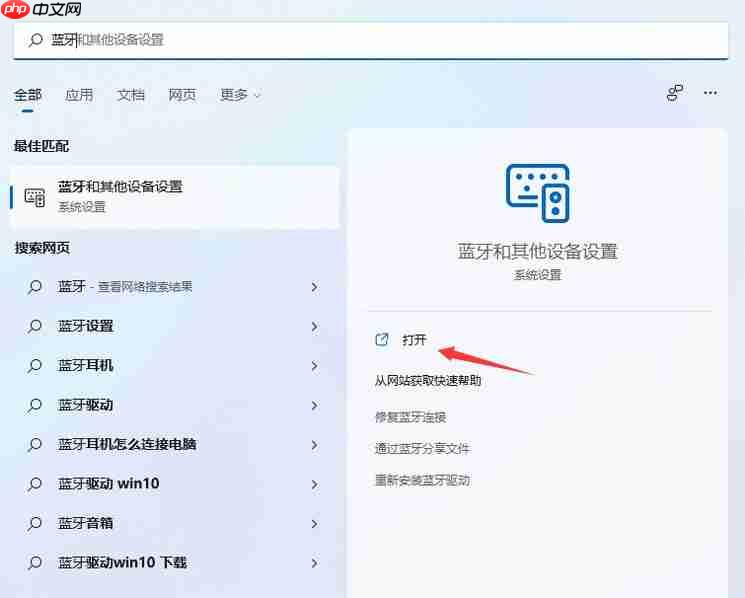Click the search icon beside 蓝牙耳机怎么连接电脑
Screen dimensions: 745x598
tap(35, 445)
